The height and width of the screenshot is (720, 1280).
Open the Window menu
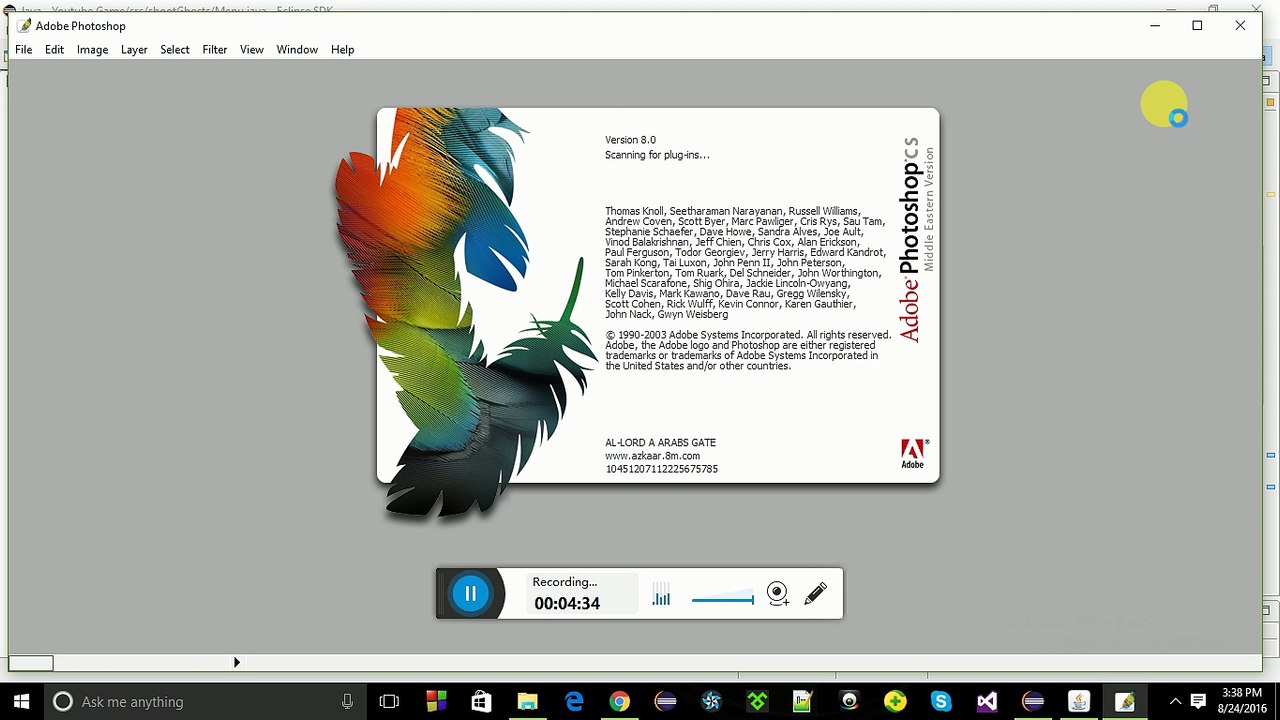(297, 49)
